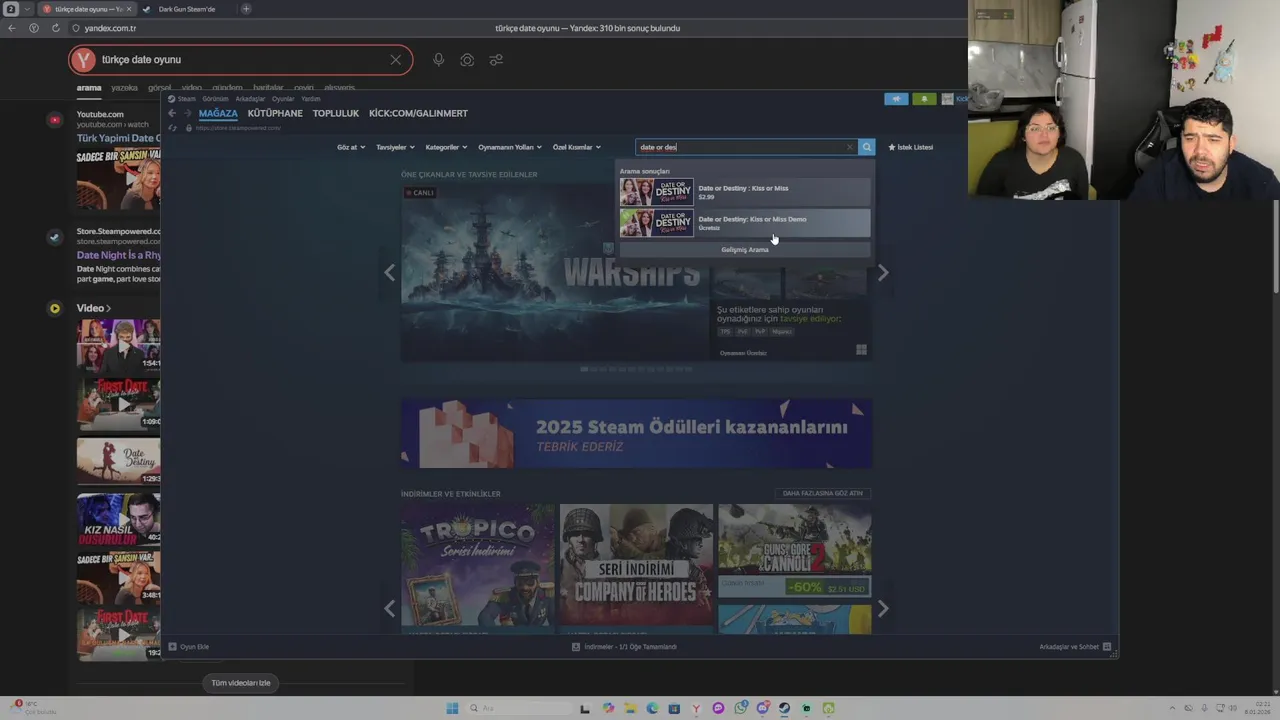Open KİCK.COM/GALINMERT profile tab

(x=418, y=114)
